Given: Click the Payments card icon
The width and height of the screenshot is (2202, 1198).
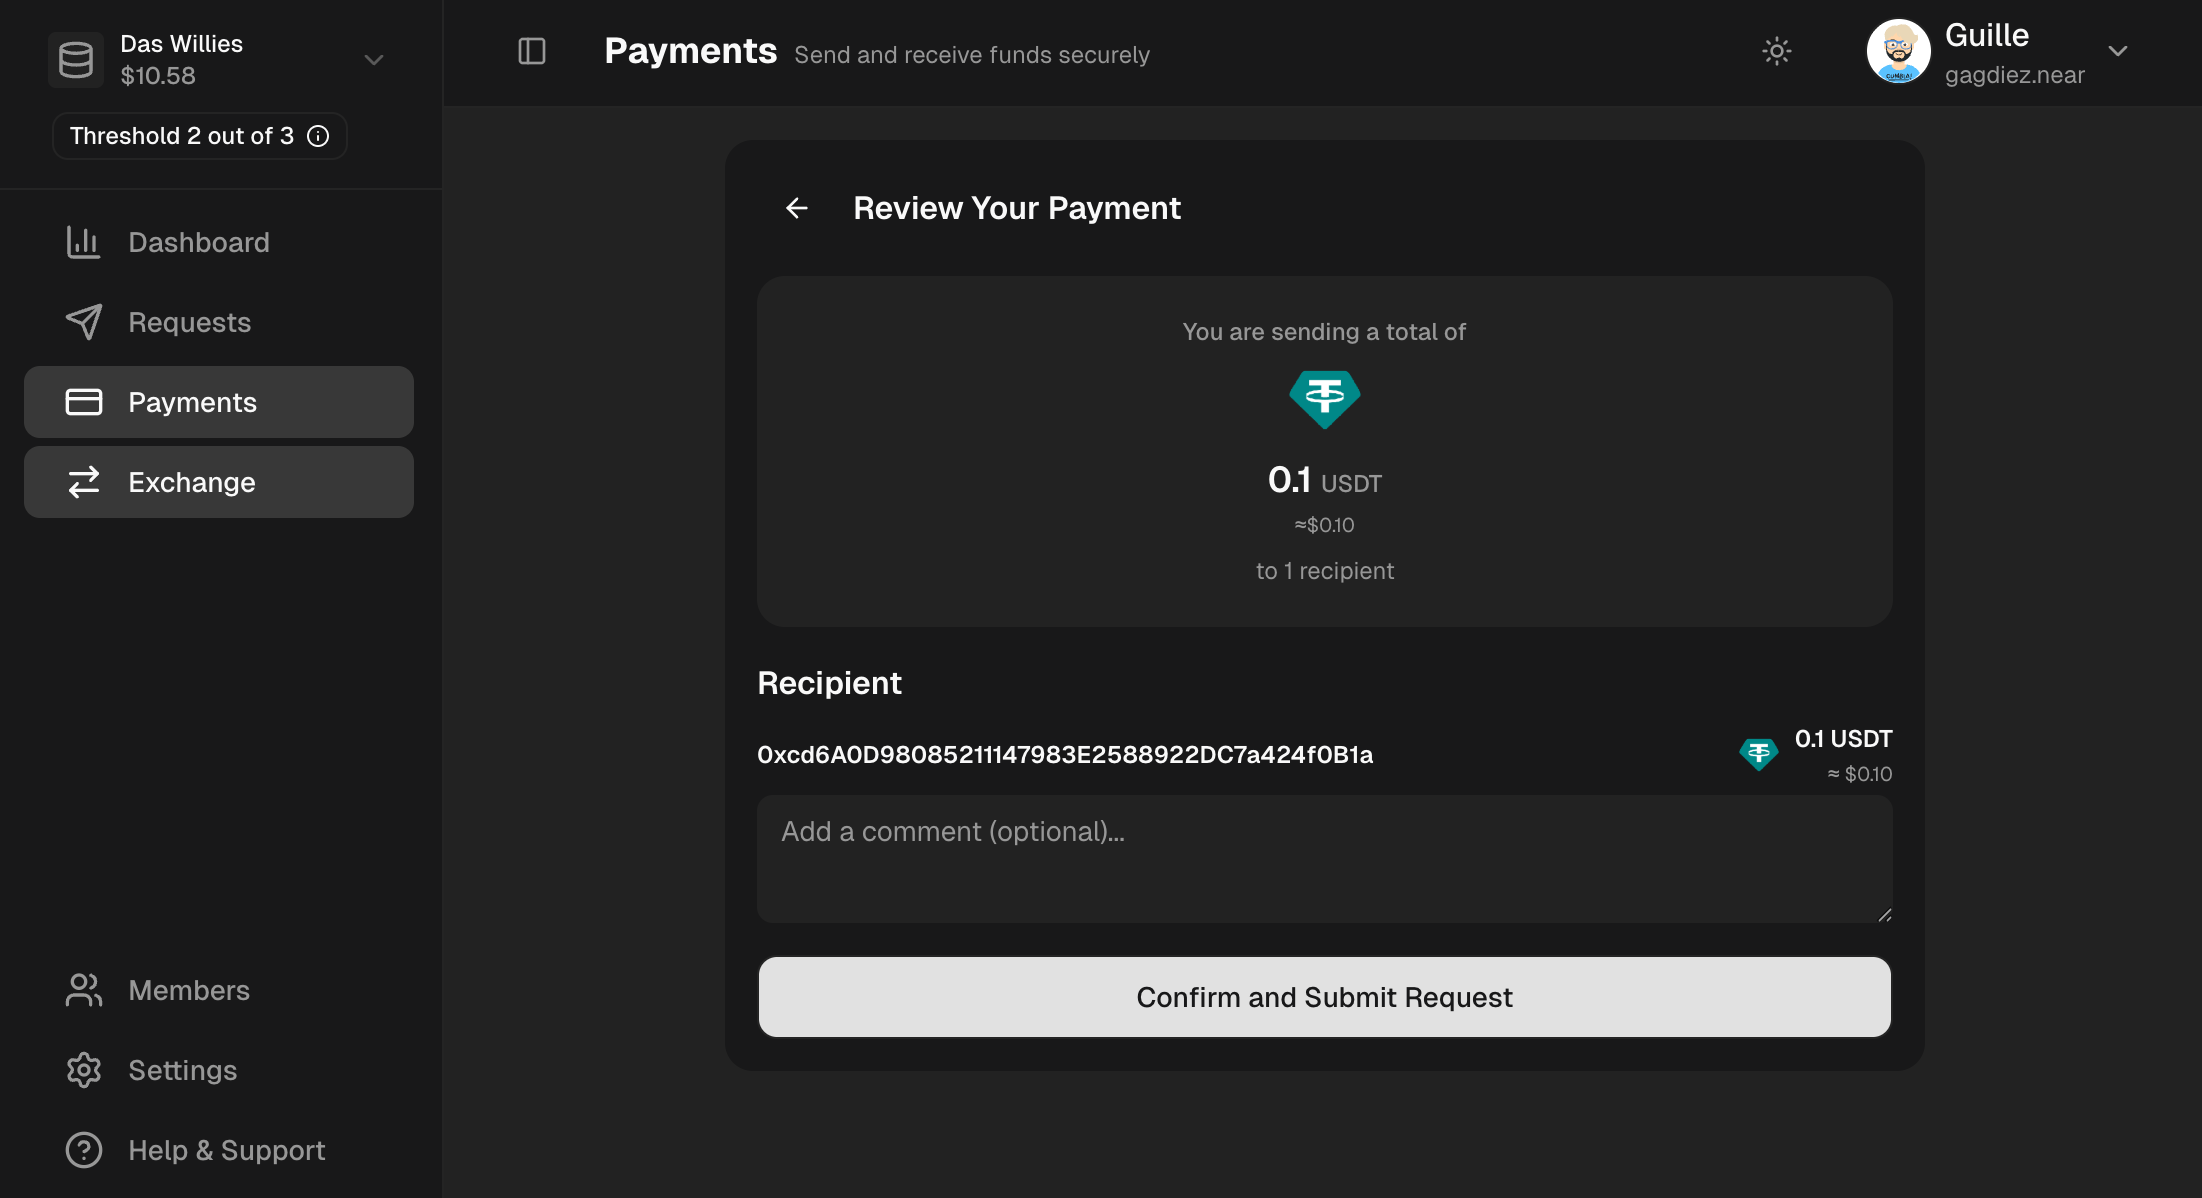Looking at the screenshot, I should point(84,401).
